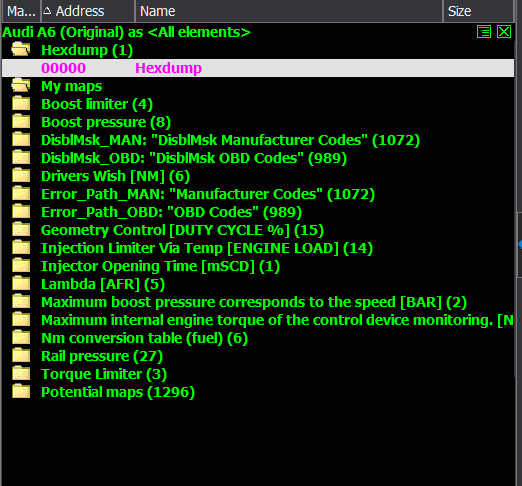Screen dimensions: 522x486
Task: Click the Lambda [AFR] folder icon
Action: click(21, 284)
